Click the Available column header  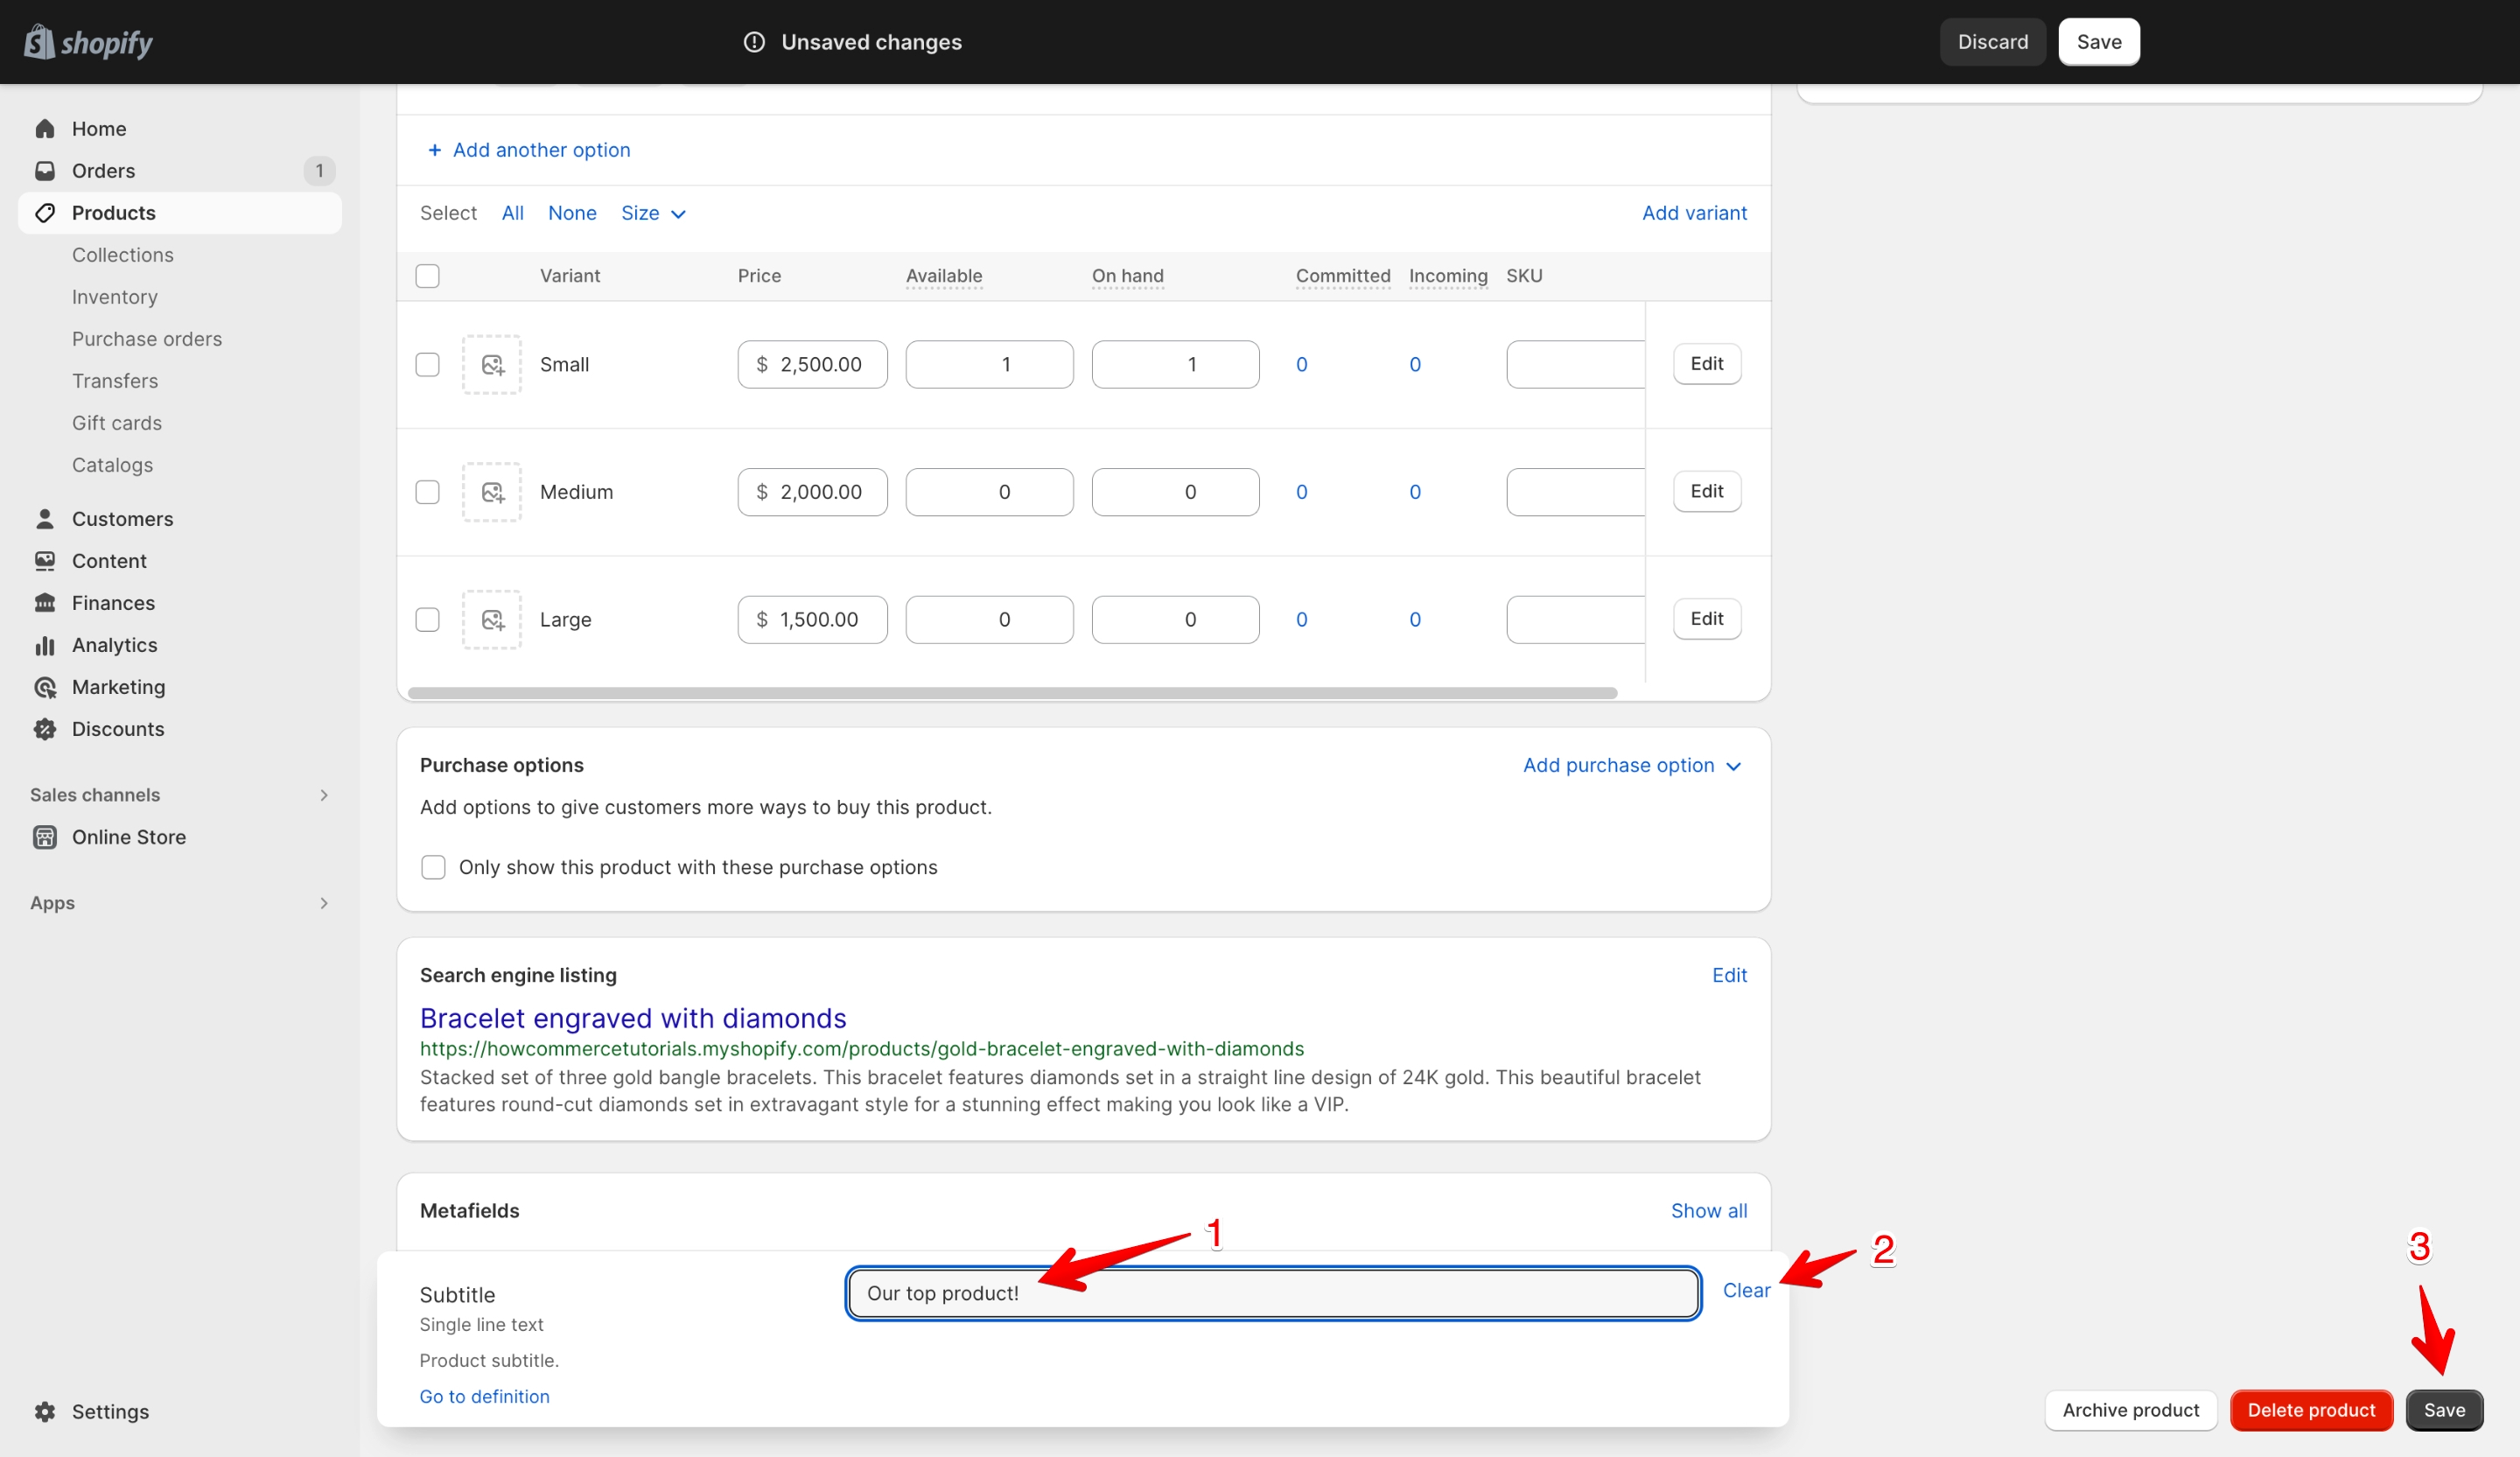tap(944, 276)
